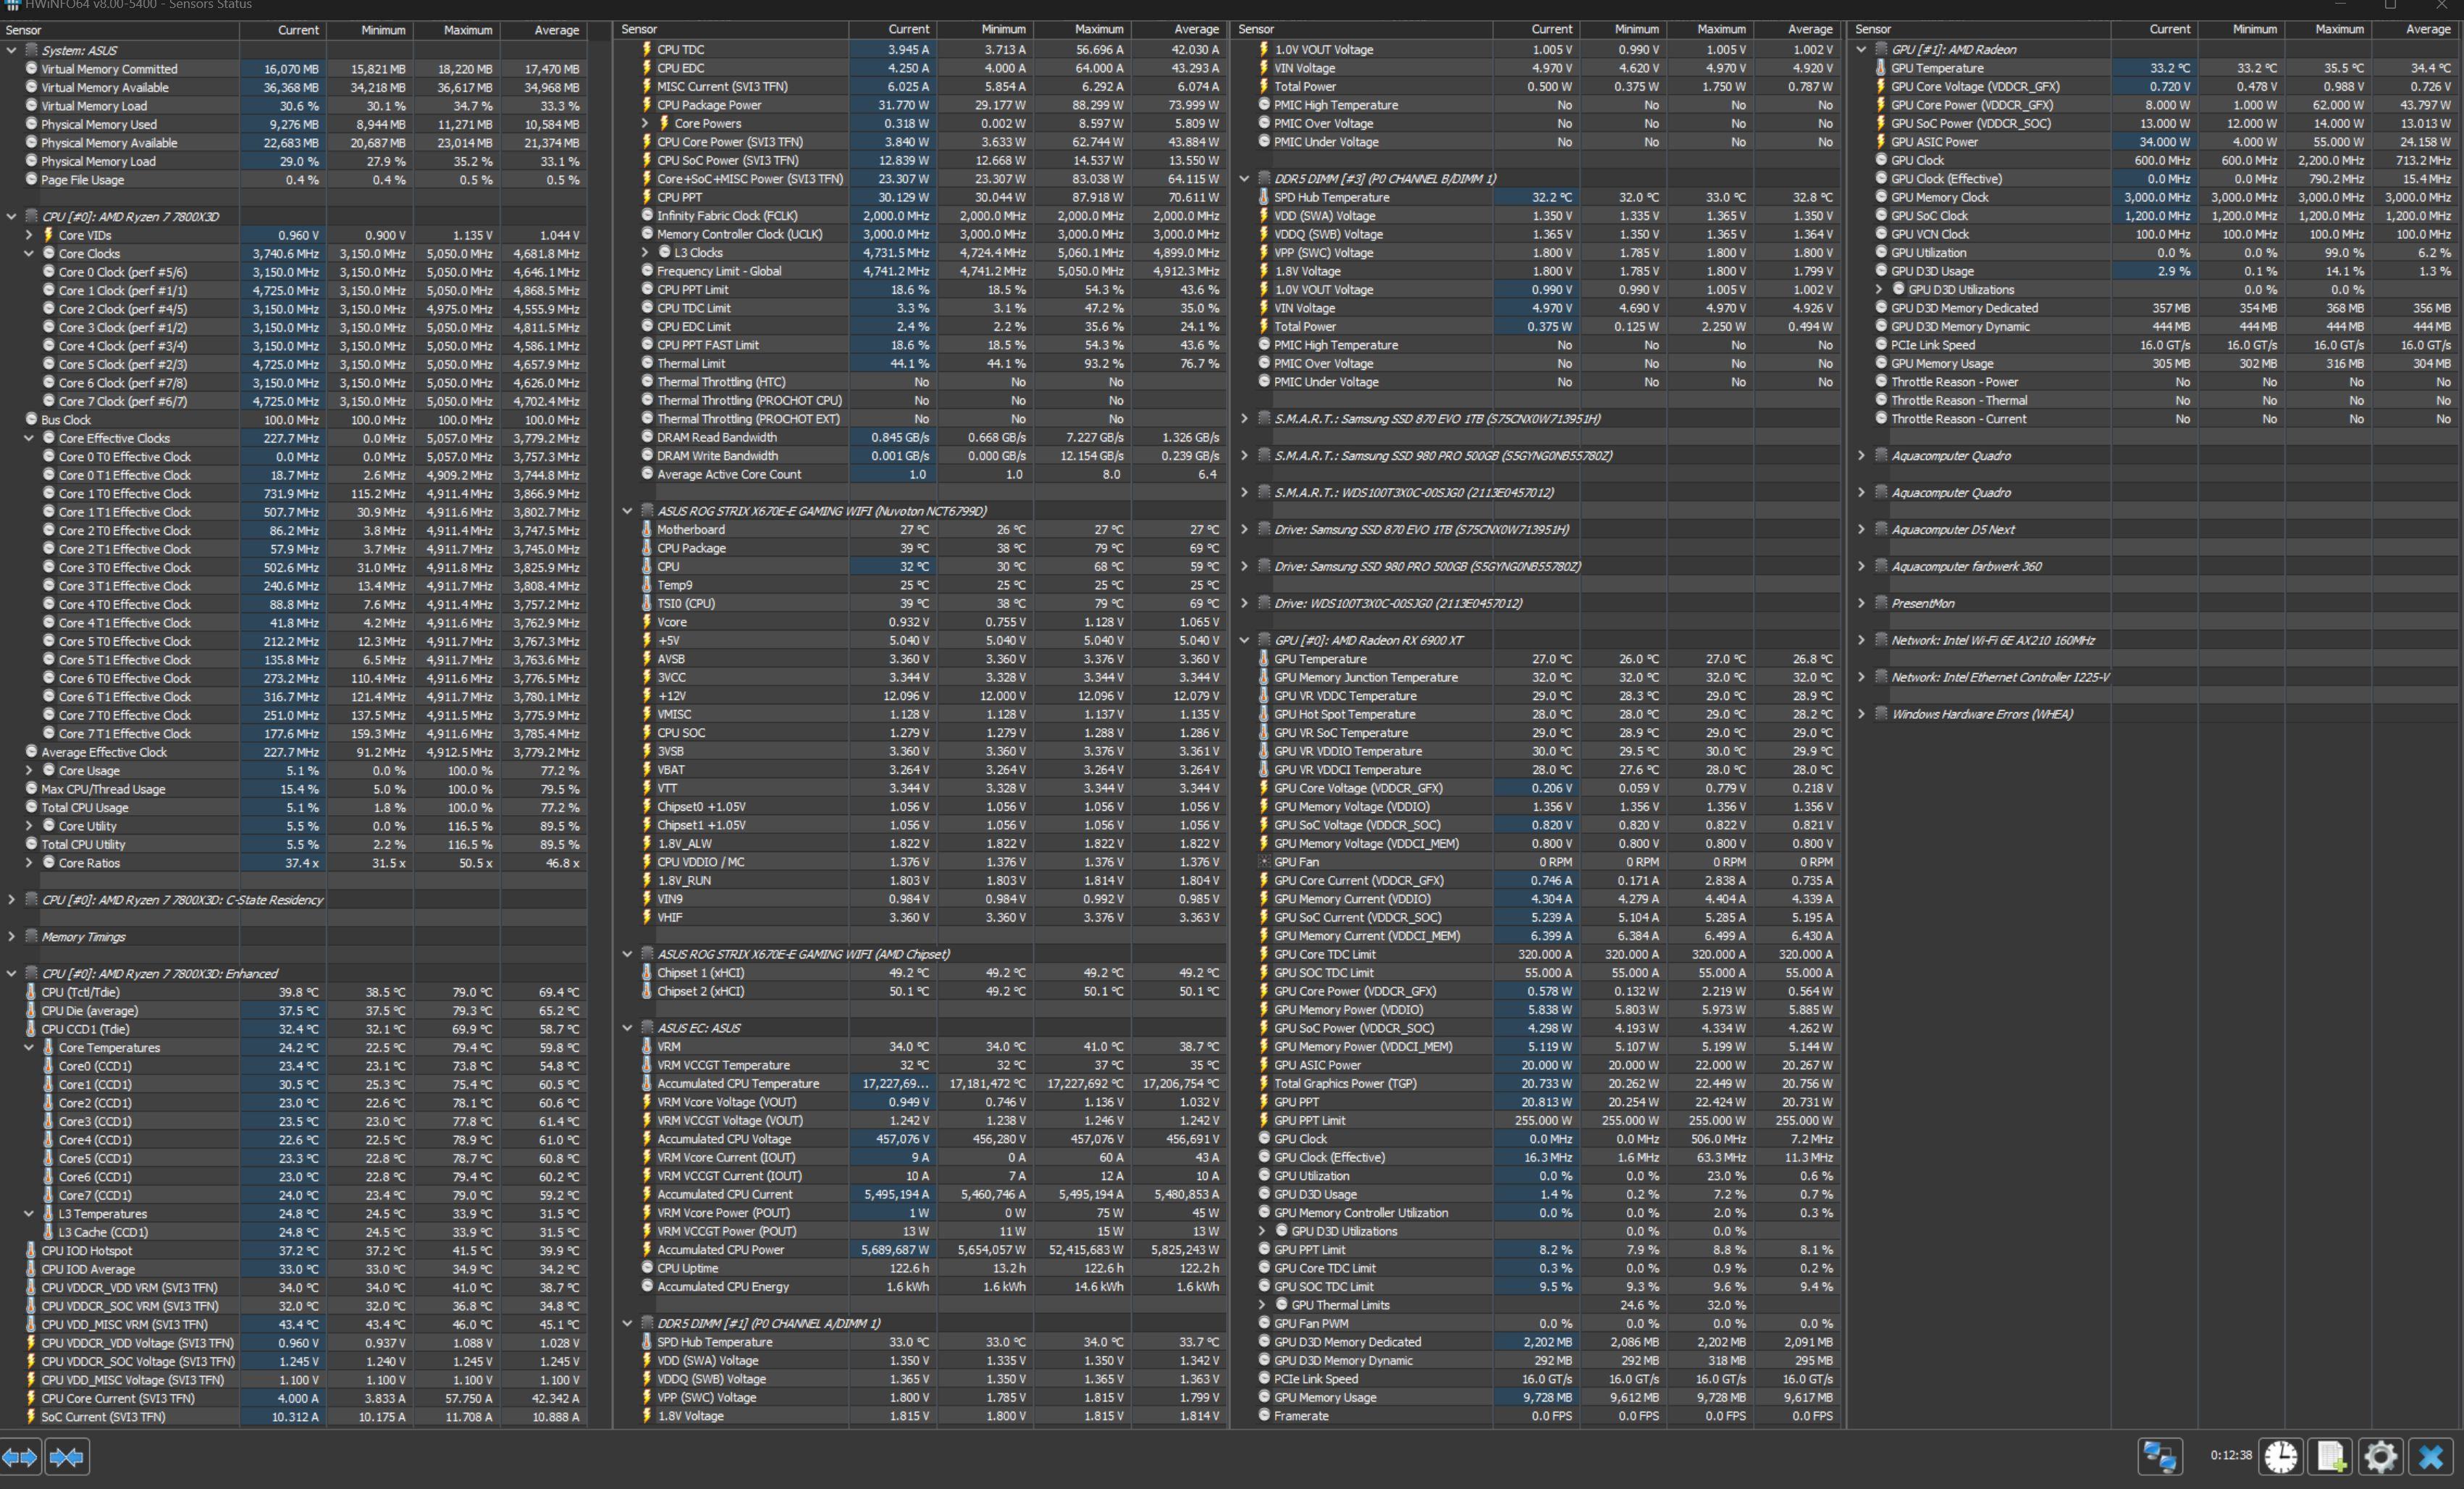Click lightning icon beside CPU TDC

pyautogui.click(x=647, y=49)
